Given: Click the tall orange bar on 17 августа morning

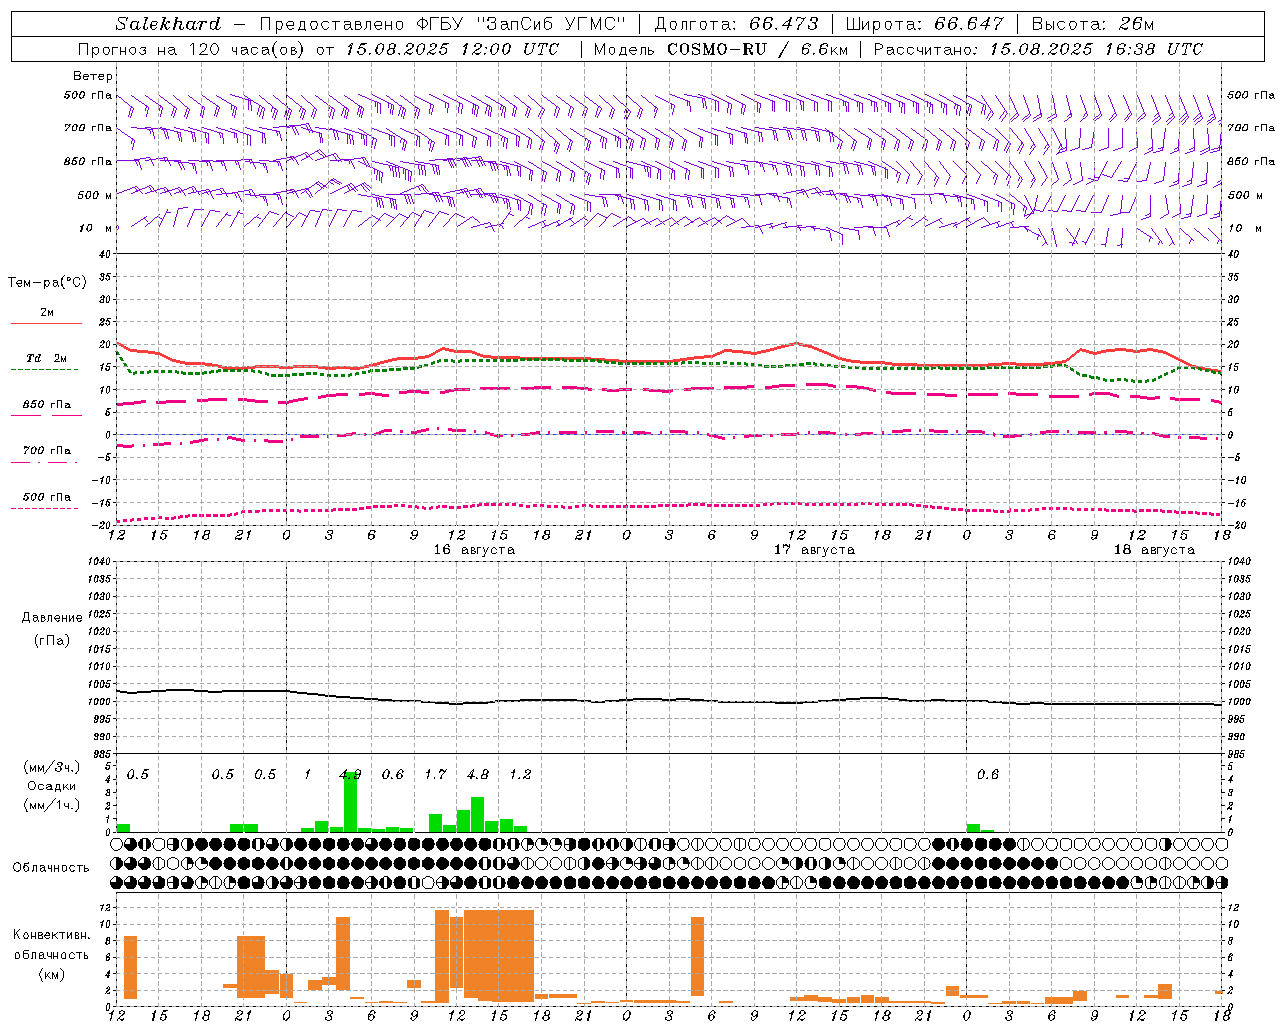Looking at the screenshot, I should point(697,957).
